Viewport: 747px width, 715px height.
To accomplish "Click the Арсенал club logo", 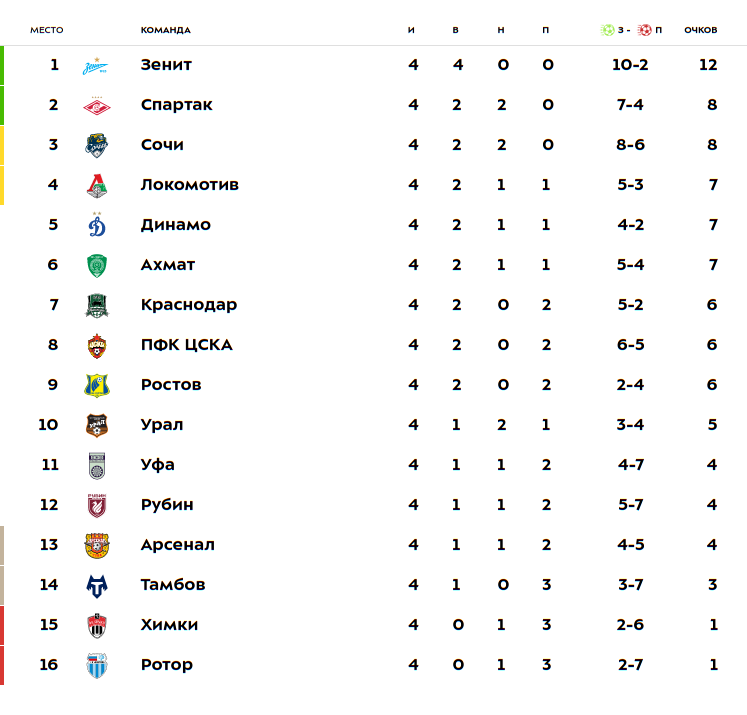I will click(x=97, y=546).
